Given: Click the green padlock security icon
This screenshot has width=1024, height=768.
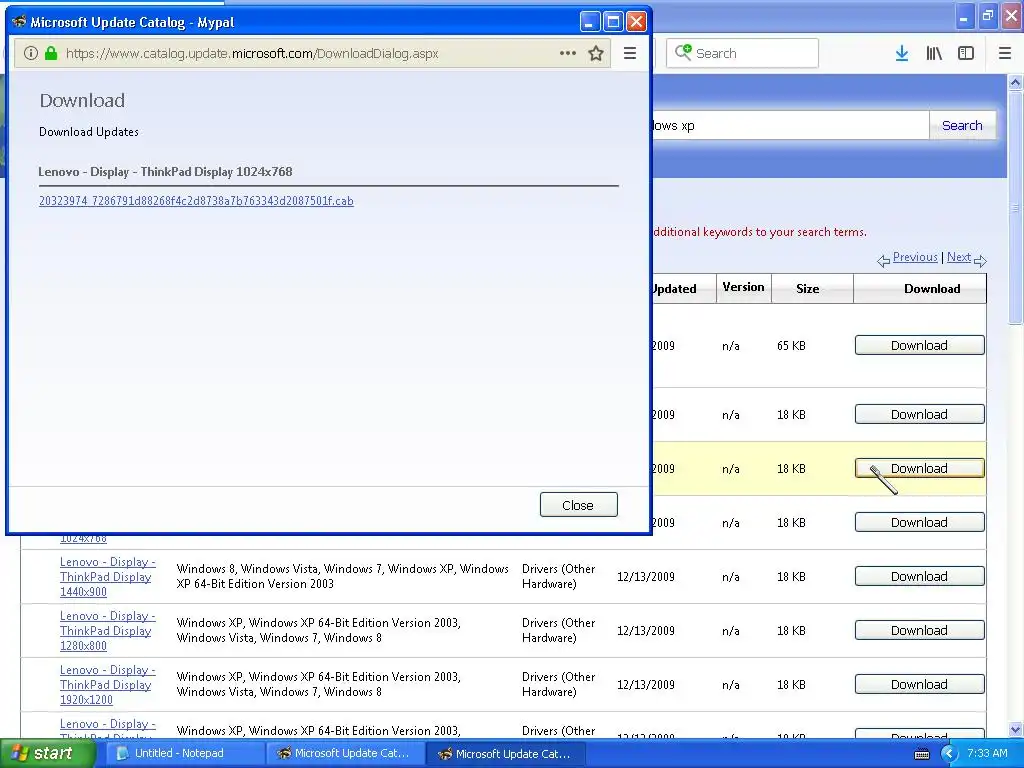Looking at the screenshot, I should (51, 54).
